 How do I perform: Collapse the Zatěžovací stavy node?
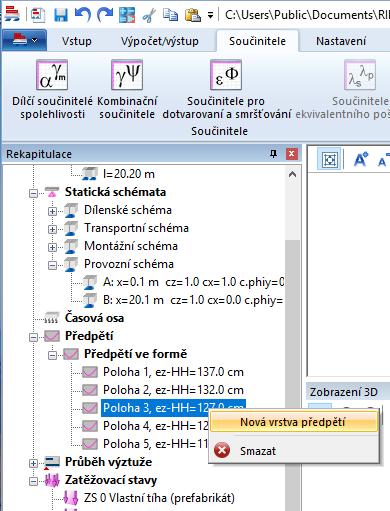coord(33,481)
